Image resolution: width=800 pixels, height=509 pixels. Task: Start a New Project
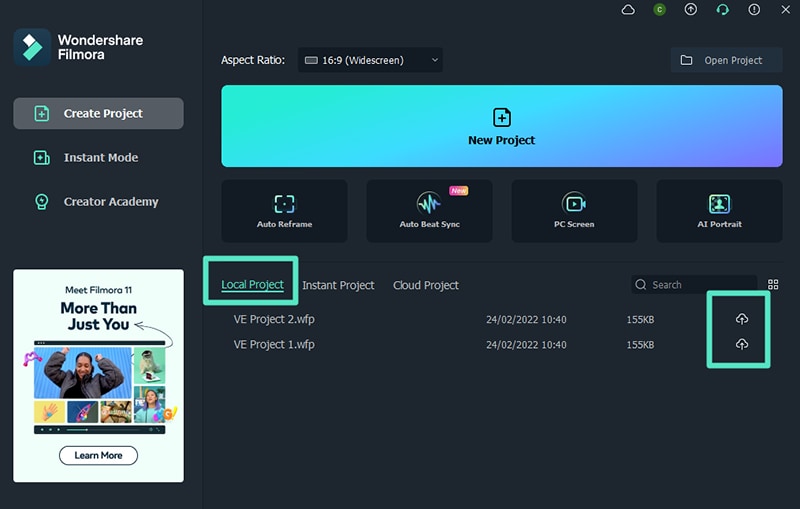502,126
